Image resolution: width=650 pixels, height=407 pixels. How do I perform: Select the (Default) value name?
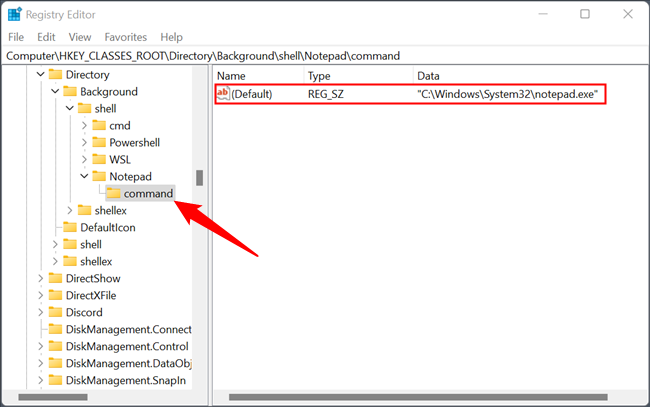(252, 94)
